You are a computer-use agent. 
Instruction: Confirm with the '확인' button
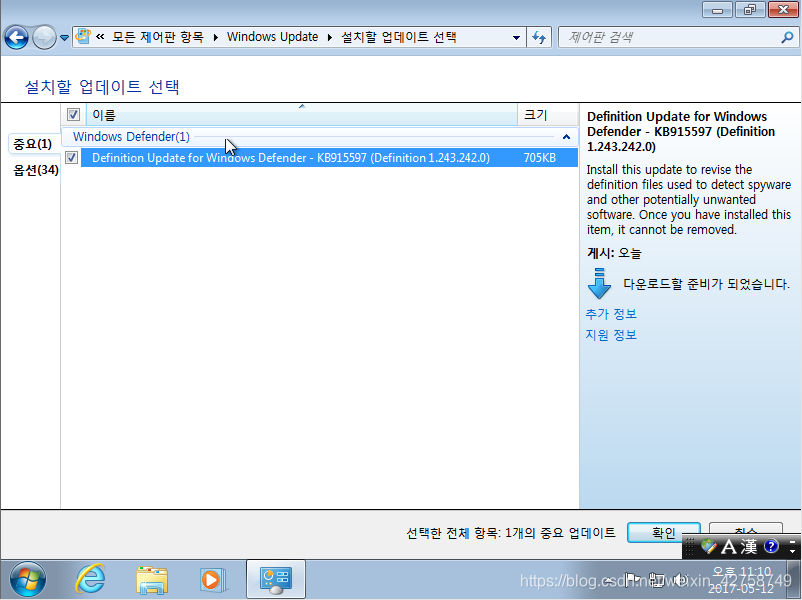pyautogui.click(x=663, y=533)
